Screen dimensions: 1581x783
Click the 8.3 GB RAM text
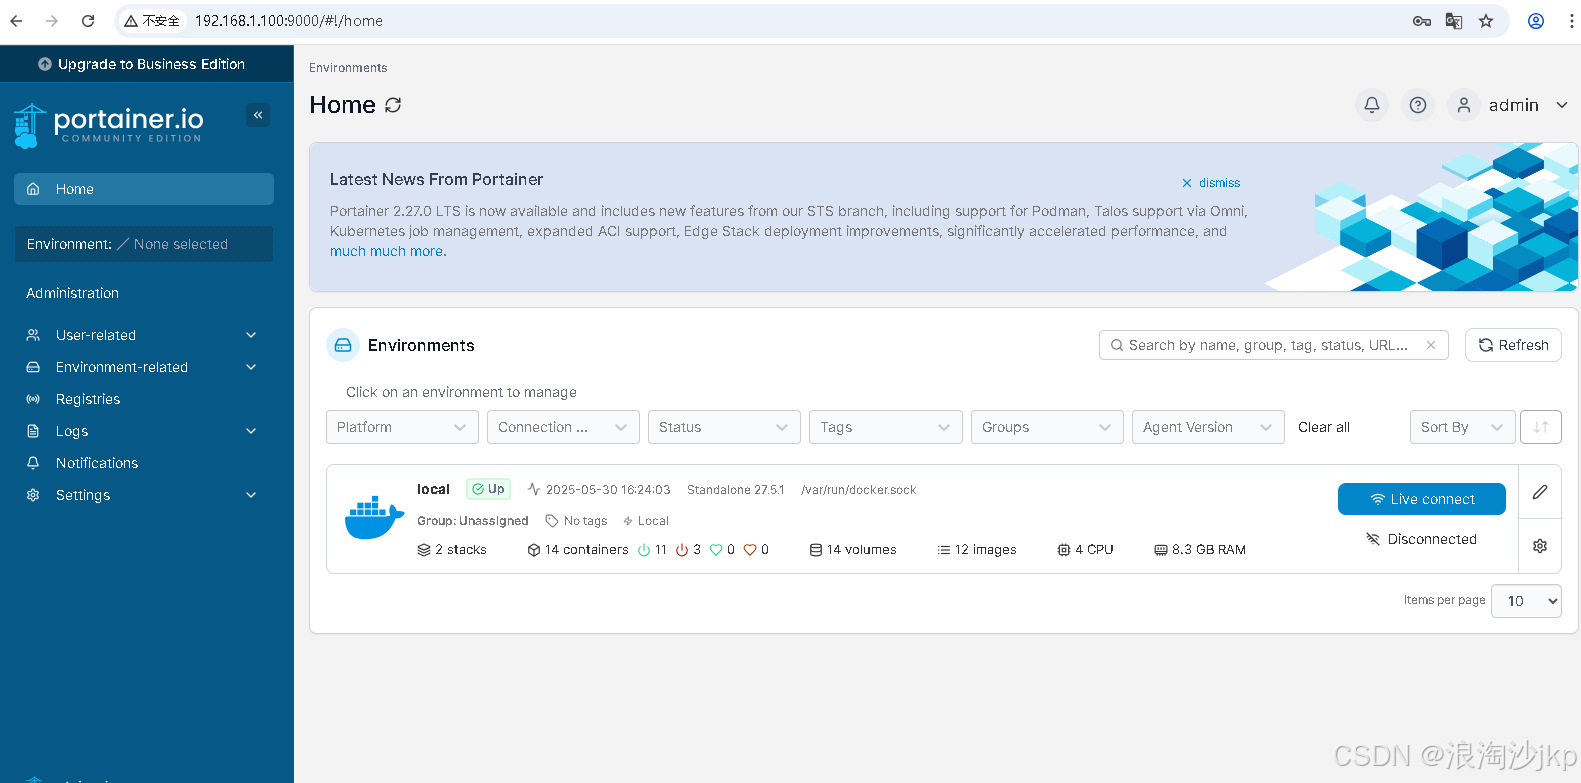(1209, 550)
